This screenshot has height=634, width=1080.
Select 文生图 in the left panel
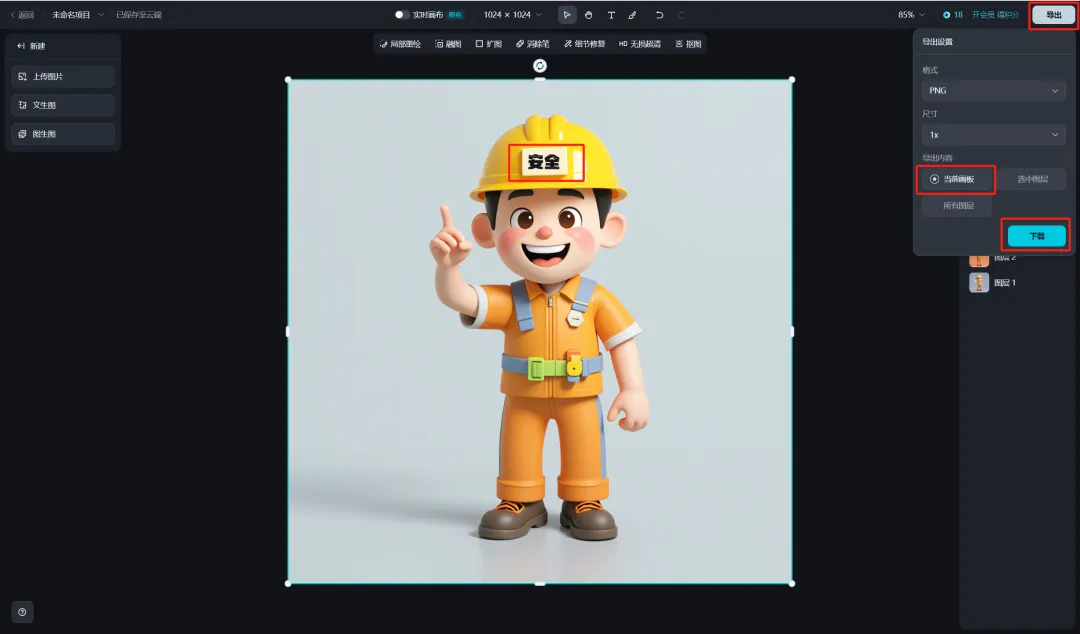(x=62, y=105)
